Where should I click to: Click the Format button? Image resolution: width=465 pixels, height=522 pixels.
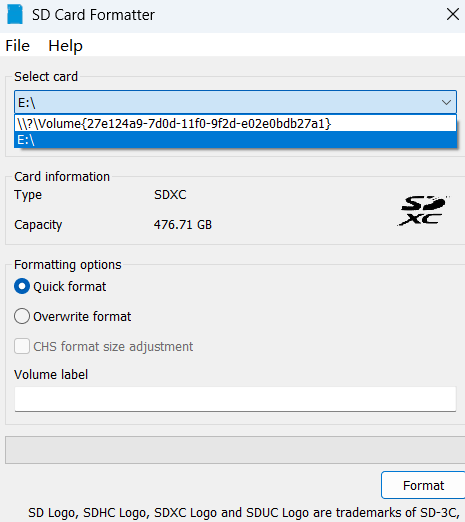[423, 485]
